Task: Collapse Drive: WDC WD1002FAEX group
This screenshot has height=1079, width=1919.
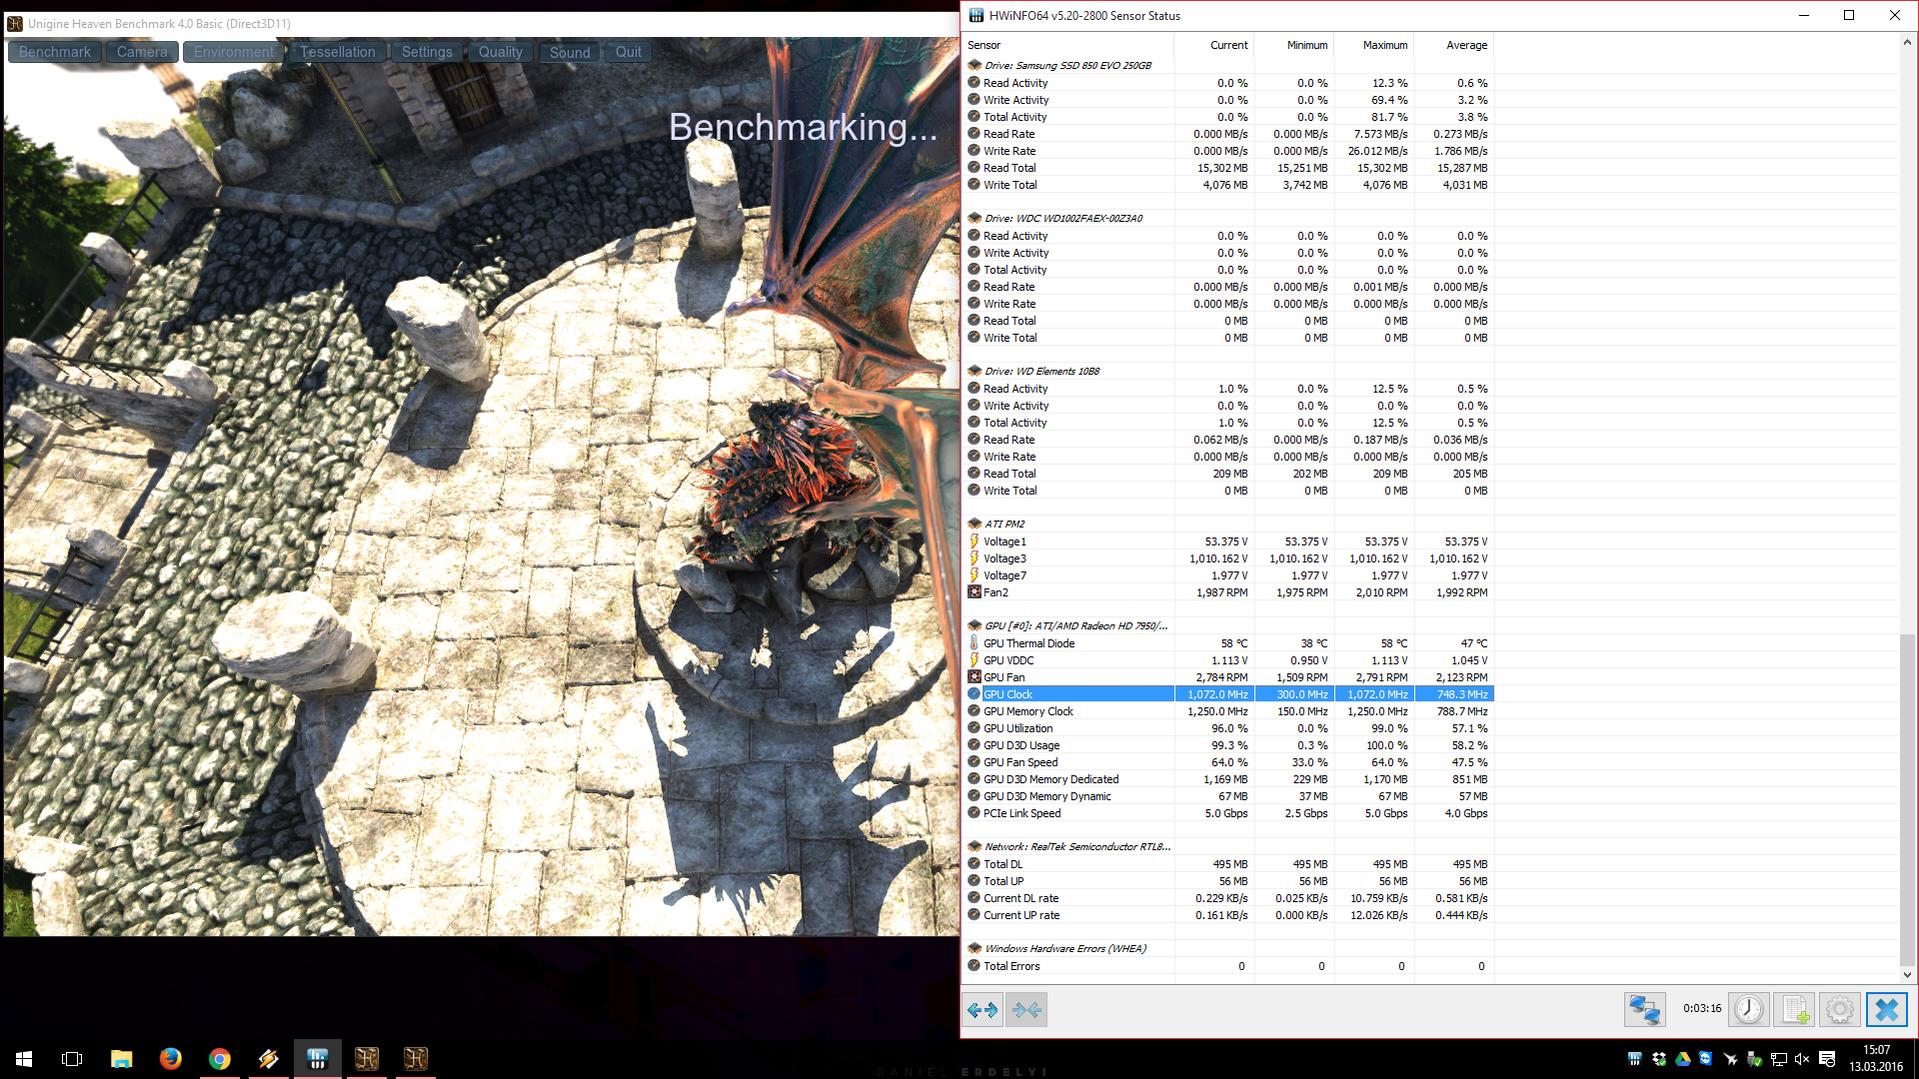Action: coord(974,218)
